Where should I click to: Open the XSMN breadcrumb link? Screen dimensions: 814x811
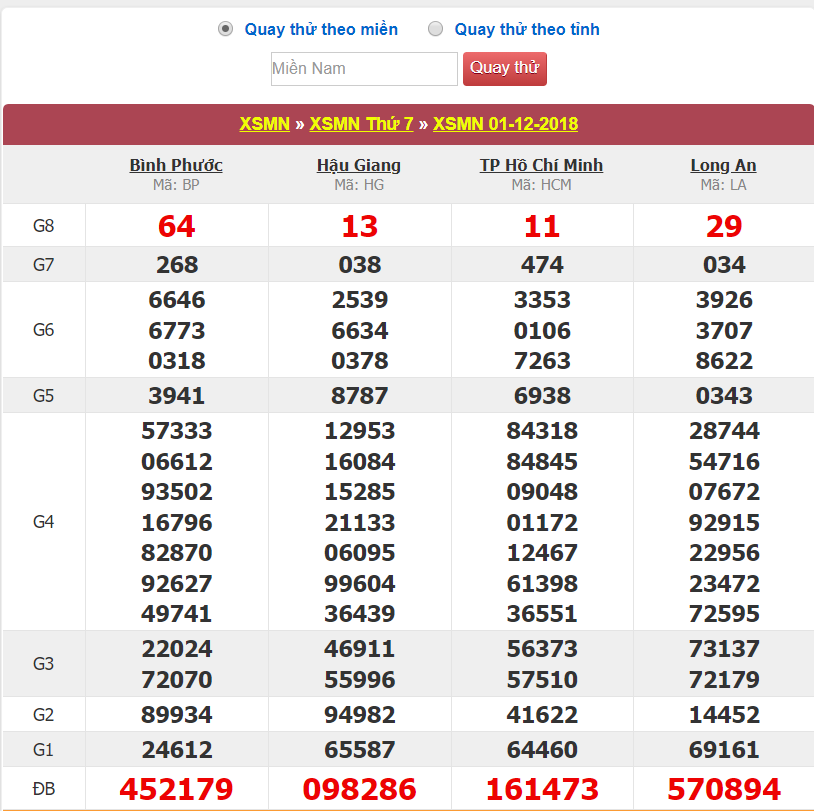coord(264,124)
